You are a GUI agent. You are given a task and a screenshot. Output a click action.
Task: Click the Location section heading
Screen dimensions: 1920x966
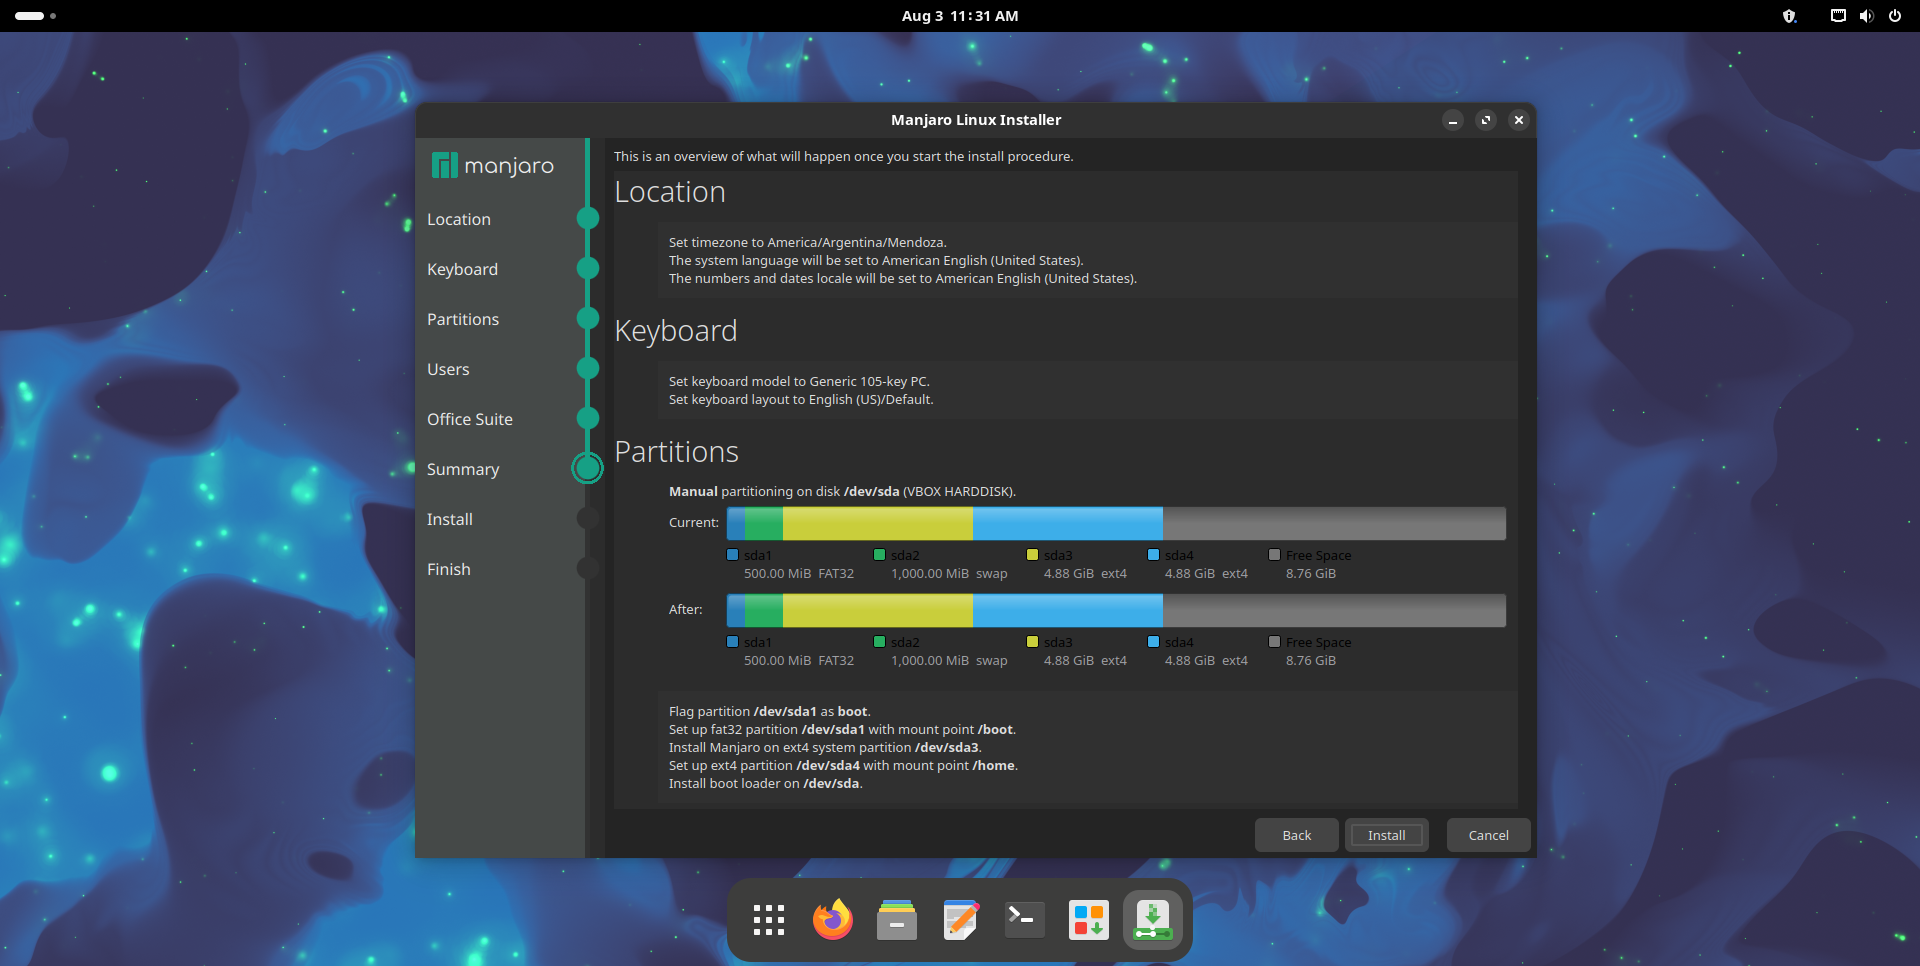[x=670, y=192]
